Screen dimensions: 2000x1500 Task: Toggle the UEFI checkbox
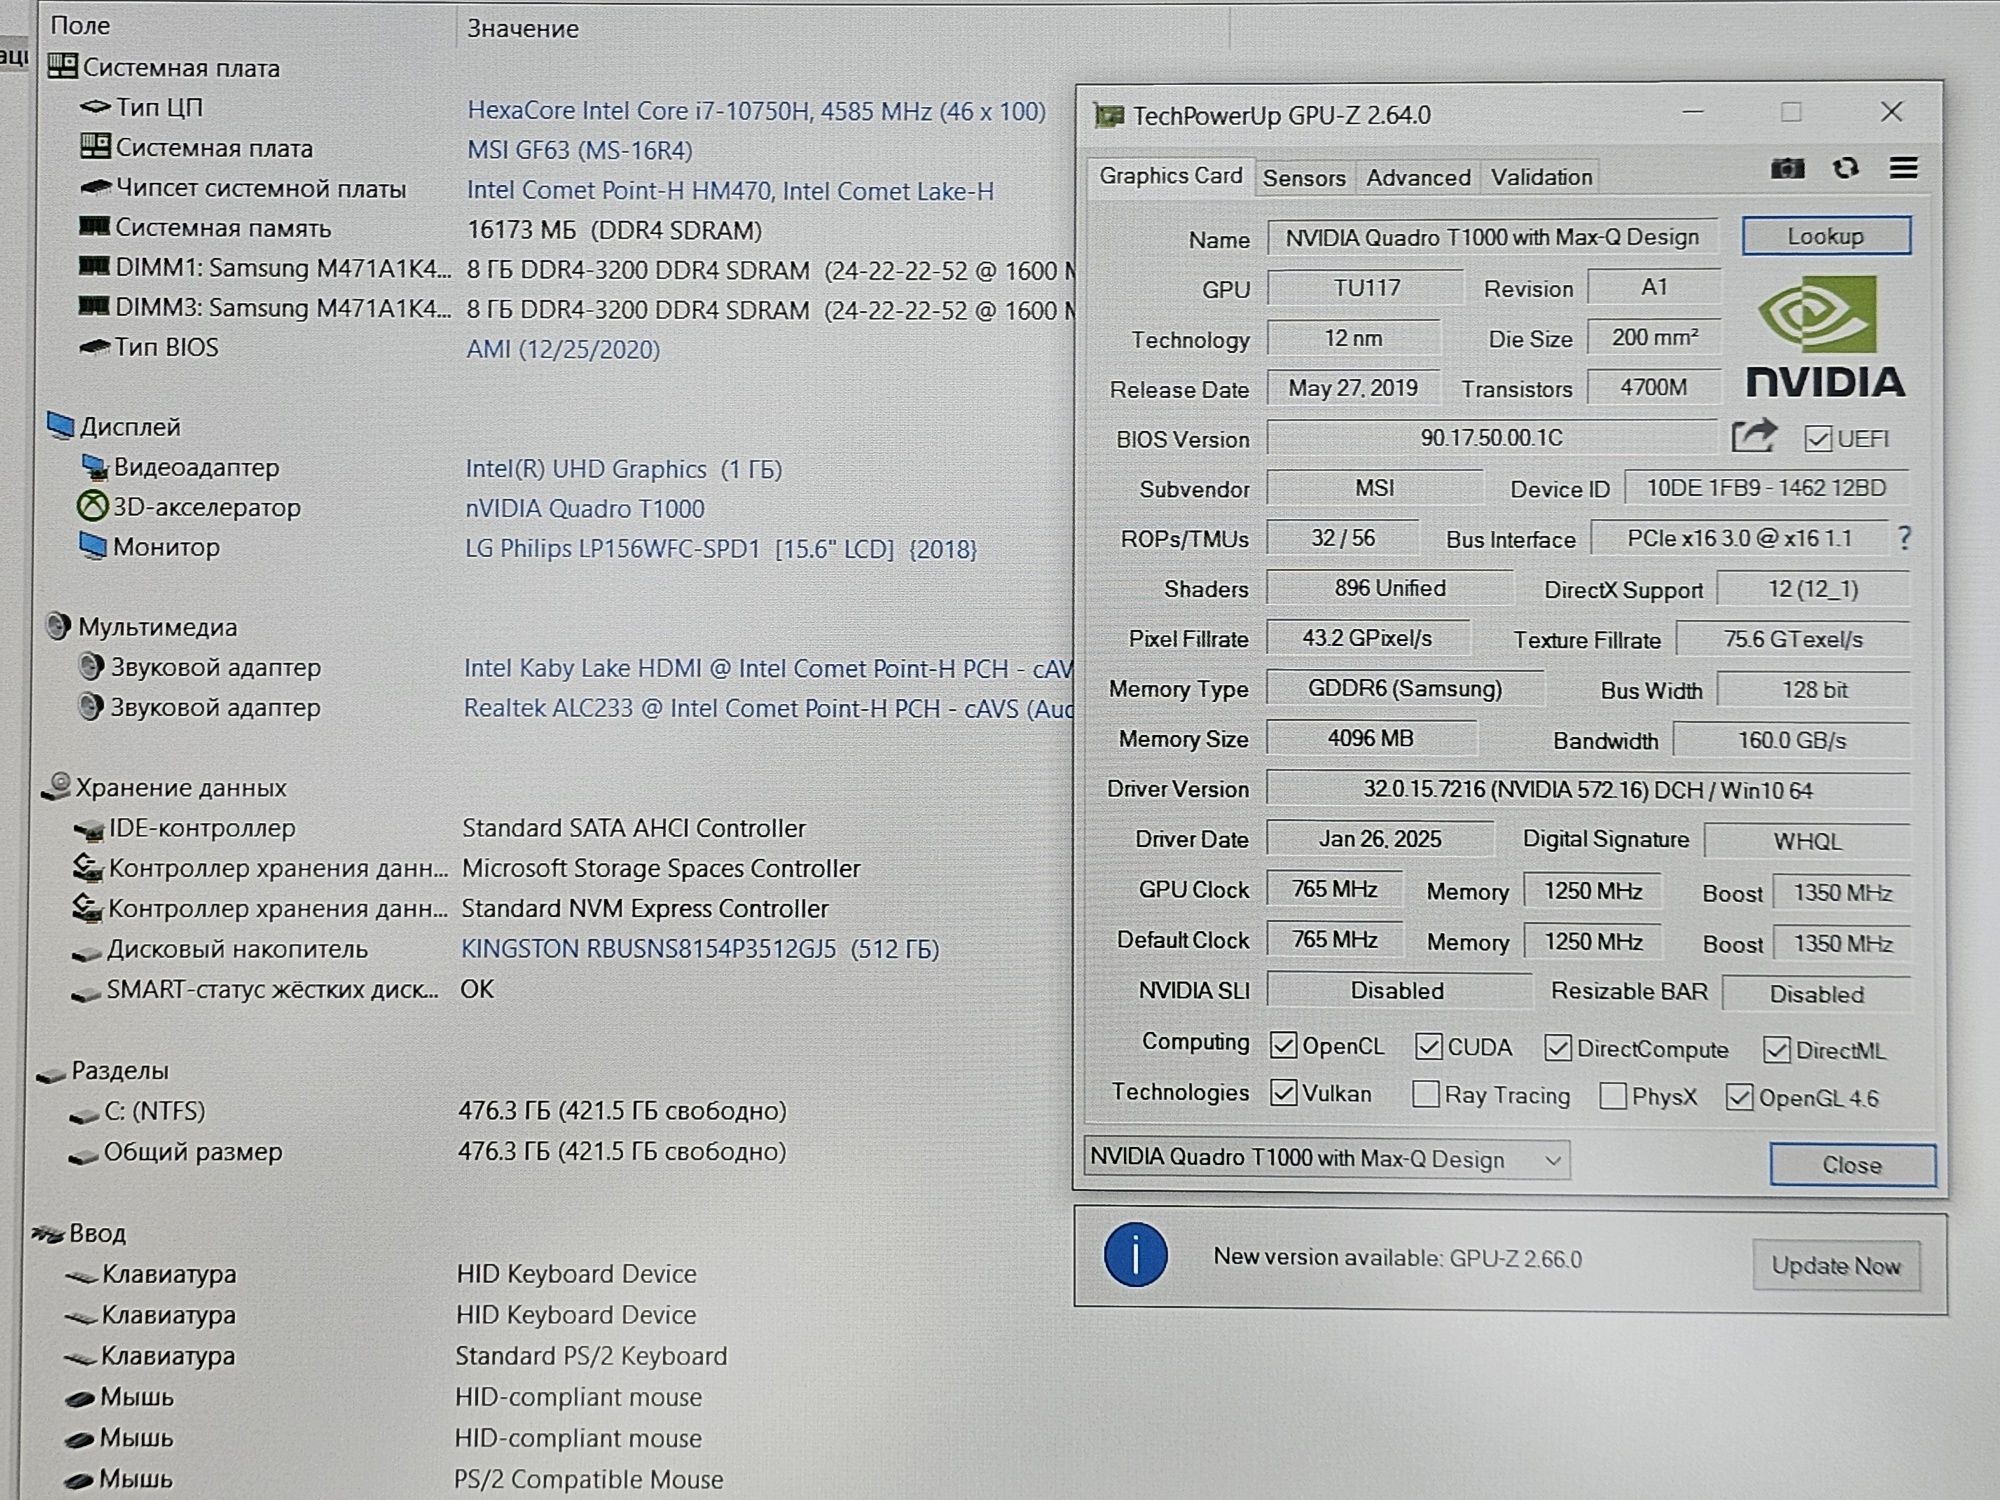(1818, 439)
